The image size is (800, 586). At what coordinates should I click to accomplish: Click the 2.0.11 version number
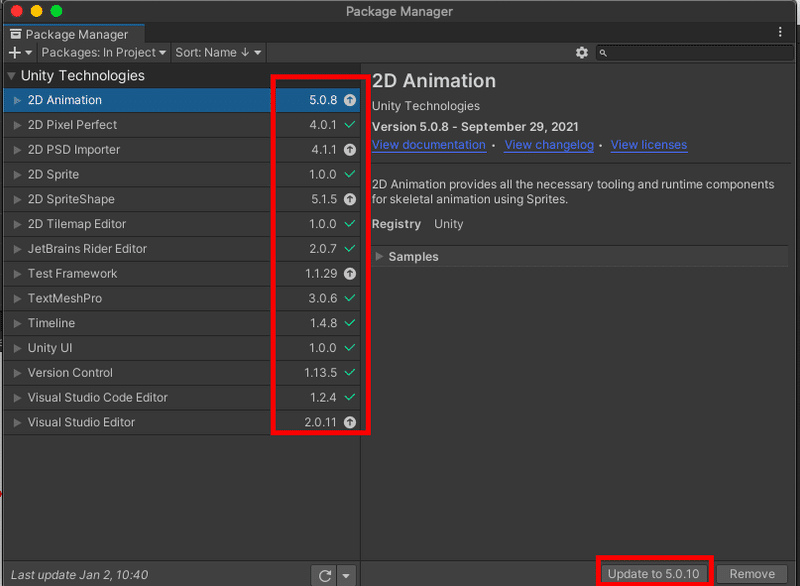coord(320,422)
